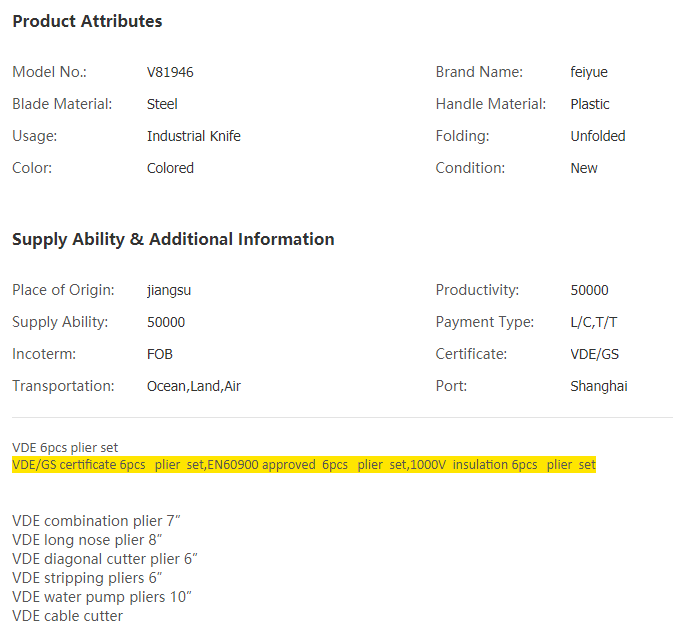Click the Supply Ability & Additional Information heading
This screenshot has height=635, width=673.
173,239
